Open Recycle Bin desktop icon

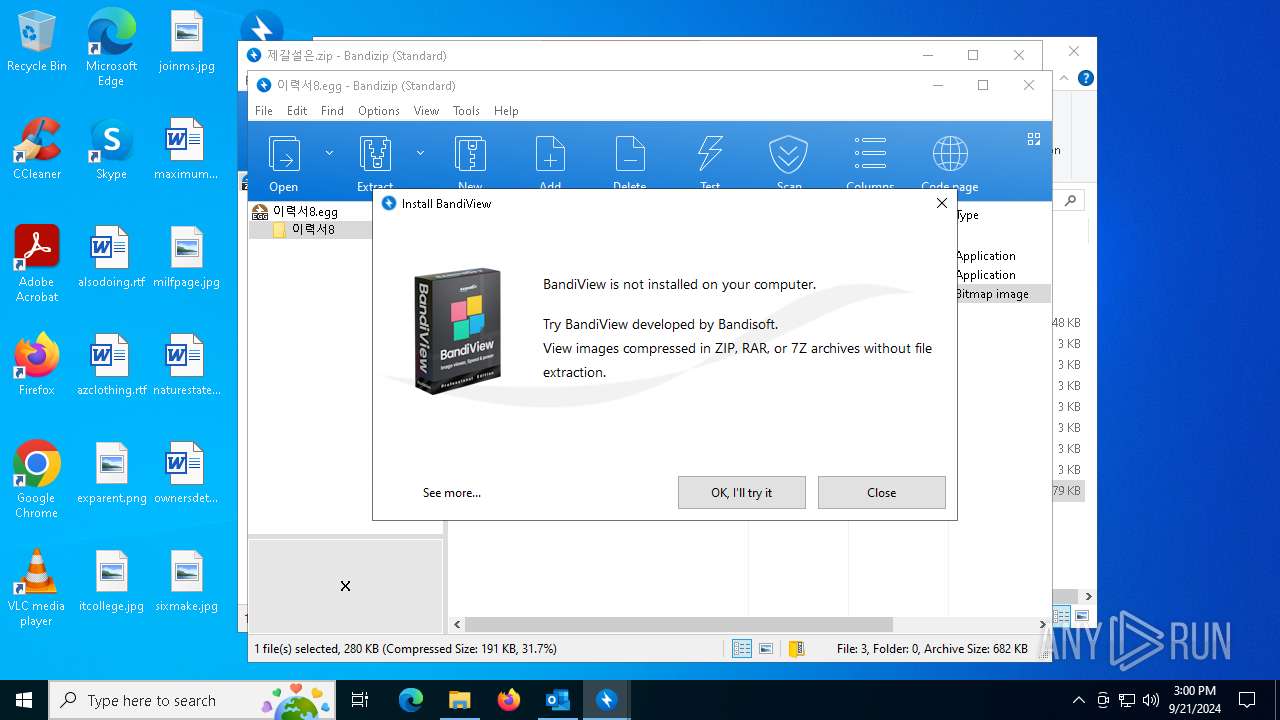[x=37, y=42]
